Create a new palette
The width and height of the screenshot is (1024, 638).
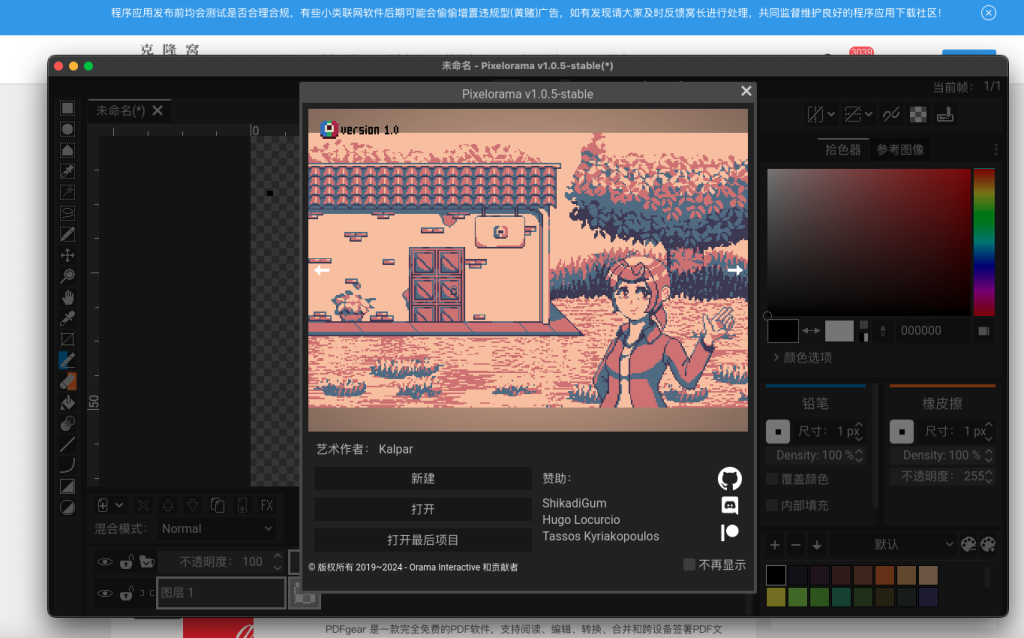988,545
